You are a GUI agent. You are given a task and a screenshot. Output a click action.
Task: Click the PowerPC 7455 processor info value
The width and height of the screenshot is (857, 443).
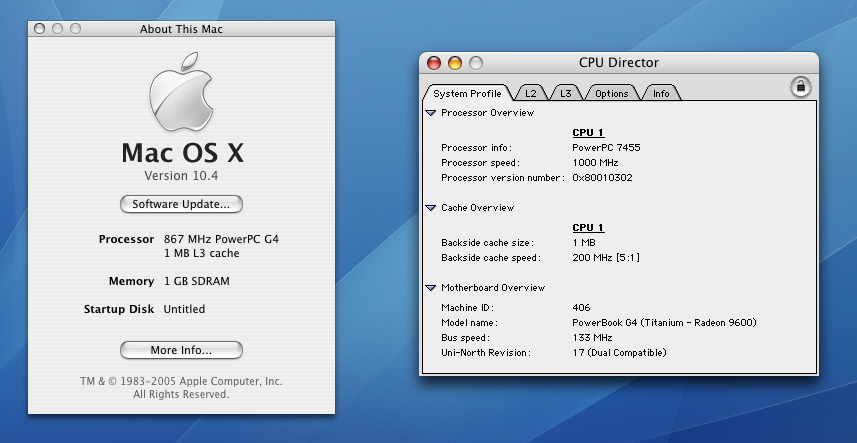pos(606,147)
